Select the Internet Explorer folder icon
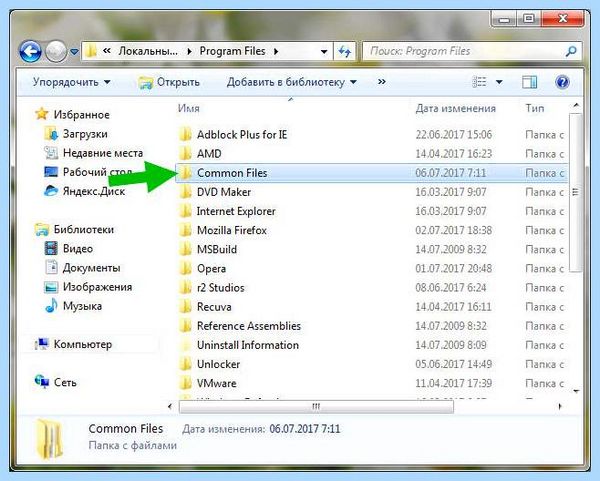The image size is (600, 481). click(186, 211)
